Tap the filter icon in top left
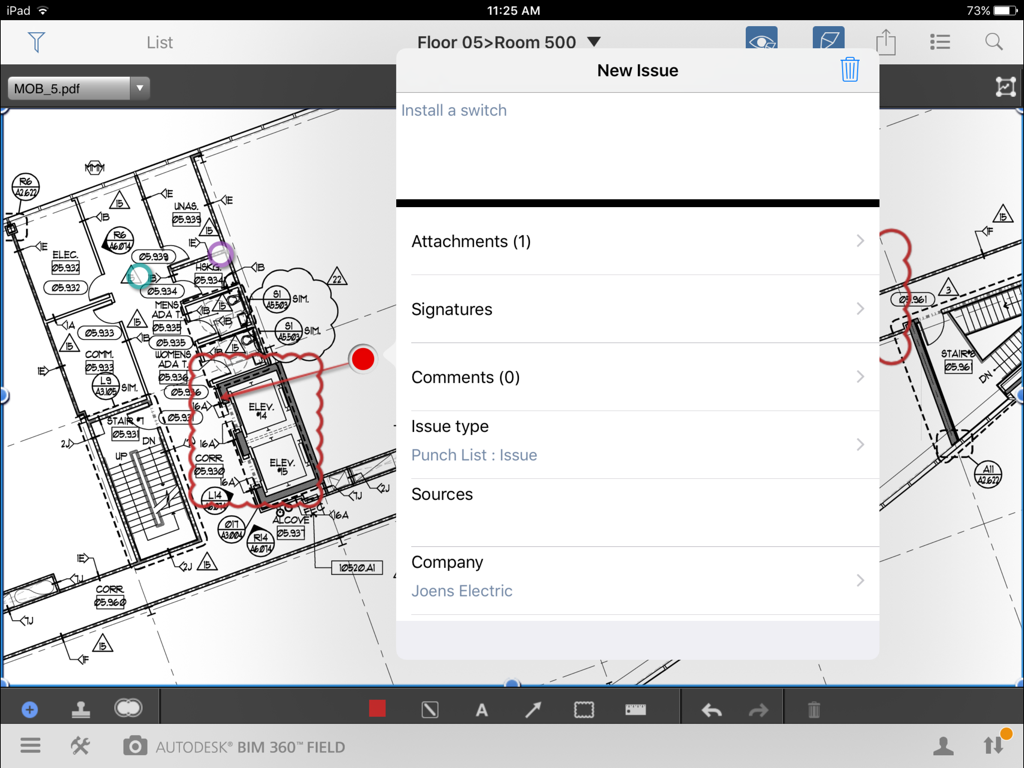1024x768 pixels. [x=36, y=42]
